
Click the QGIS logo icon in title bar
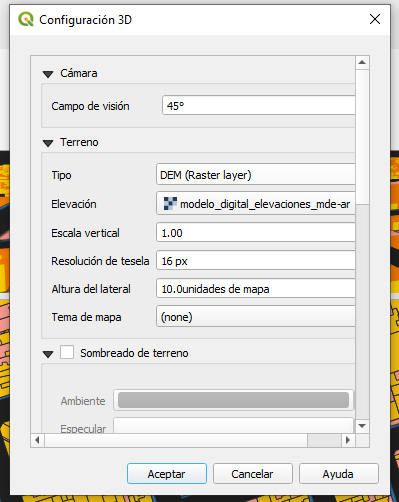coord(26,19)
